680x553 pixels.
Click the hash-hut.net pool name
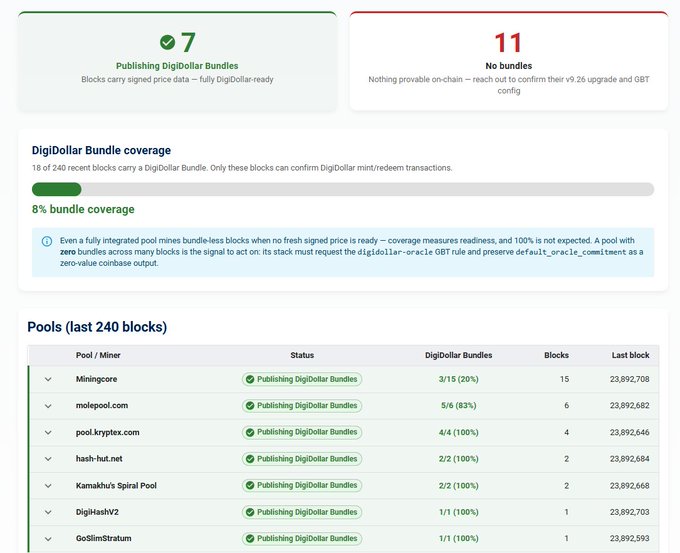pyautogui.click(x=99, y=459)
